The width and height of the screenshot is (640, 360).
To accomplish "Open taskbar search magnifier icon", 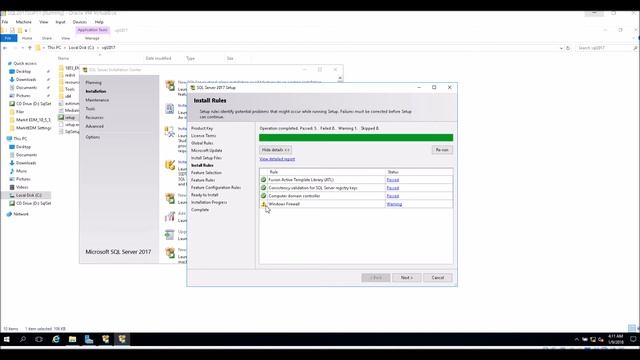I will [23, 339].
